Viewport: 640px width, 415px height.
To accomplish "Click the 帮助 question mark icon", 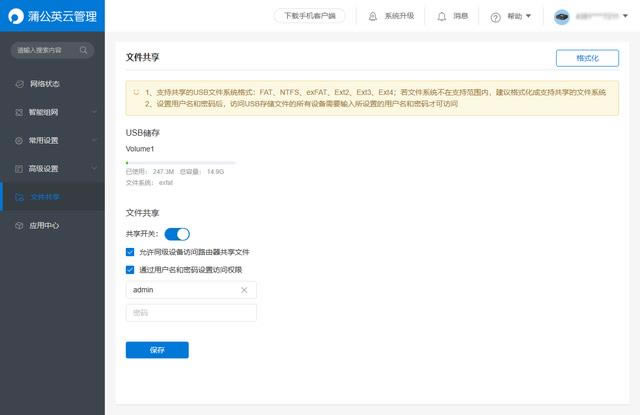I will [497, 16].
